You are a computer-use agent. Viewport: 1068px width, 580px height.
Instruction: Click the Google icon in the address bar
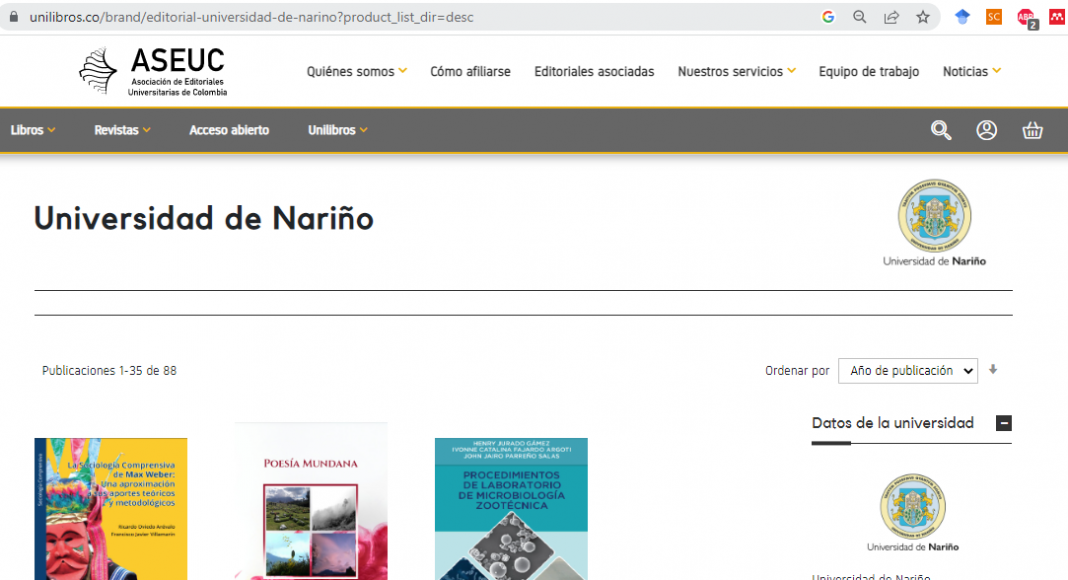(x=828, y=17)
